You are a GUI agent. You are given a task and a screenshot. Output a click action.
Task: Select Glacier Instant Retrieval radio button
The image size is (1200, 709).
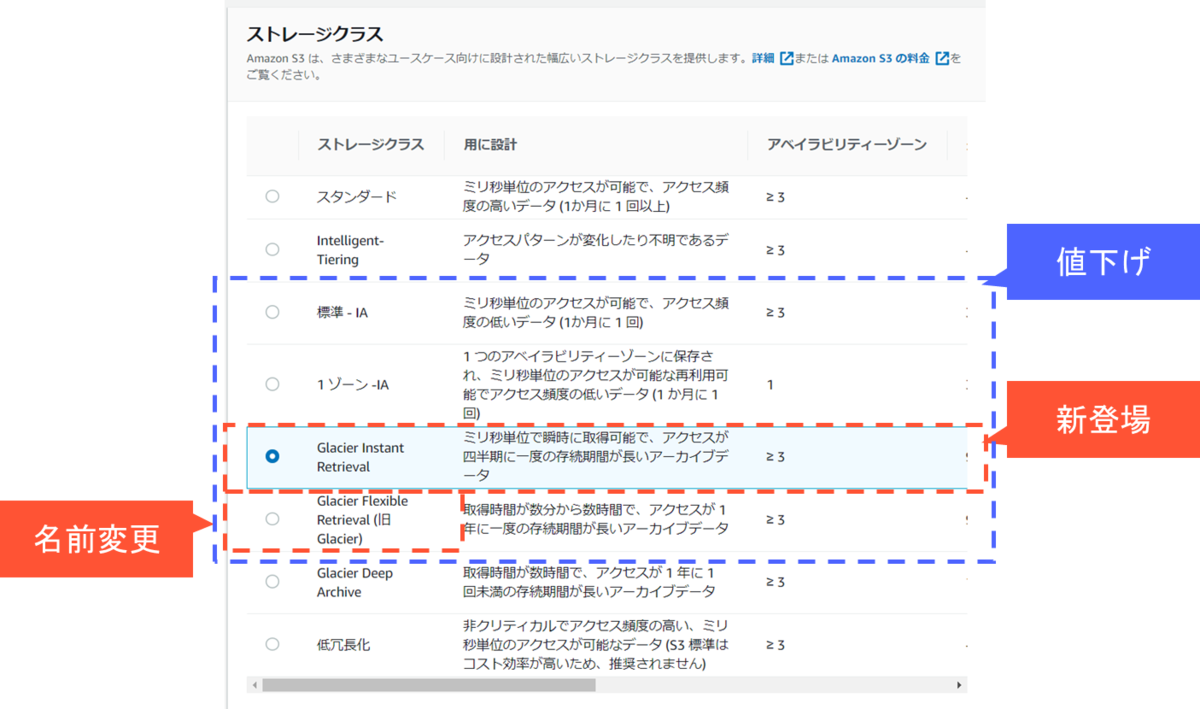272,456
